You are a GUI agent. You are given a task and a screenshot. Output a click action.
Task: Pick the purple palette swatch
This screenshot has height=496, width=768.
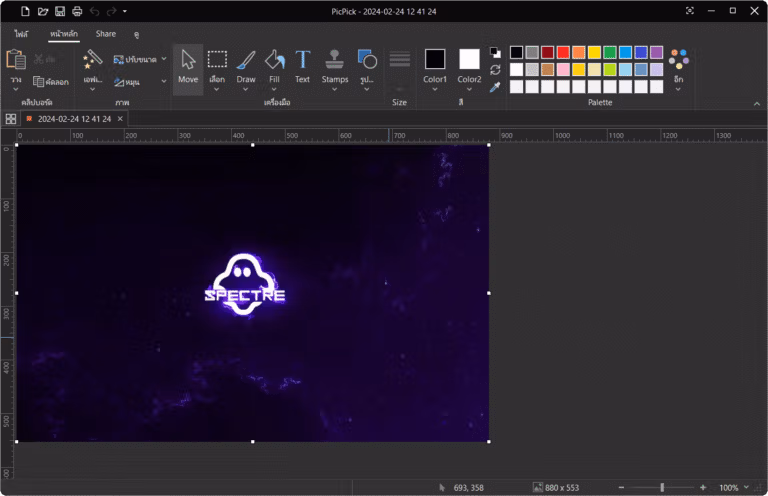point(656,52)
